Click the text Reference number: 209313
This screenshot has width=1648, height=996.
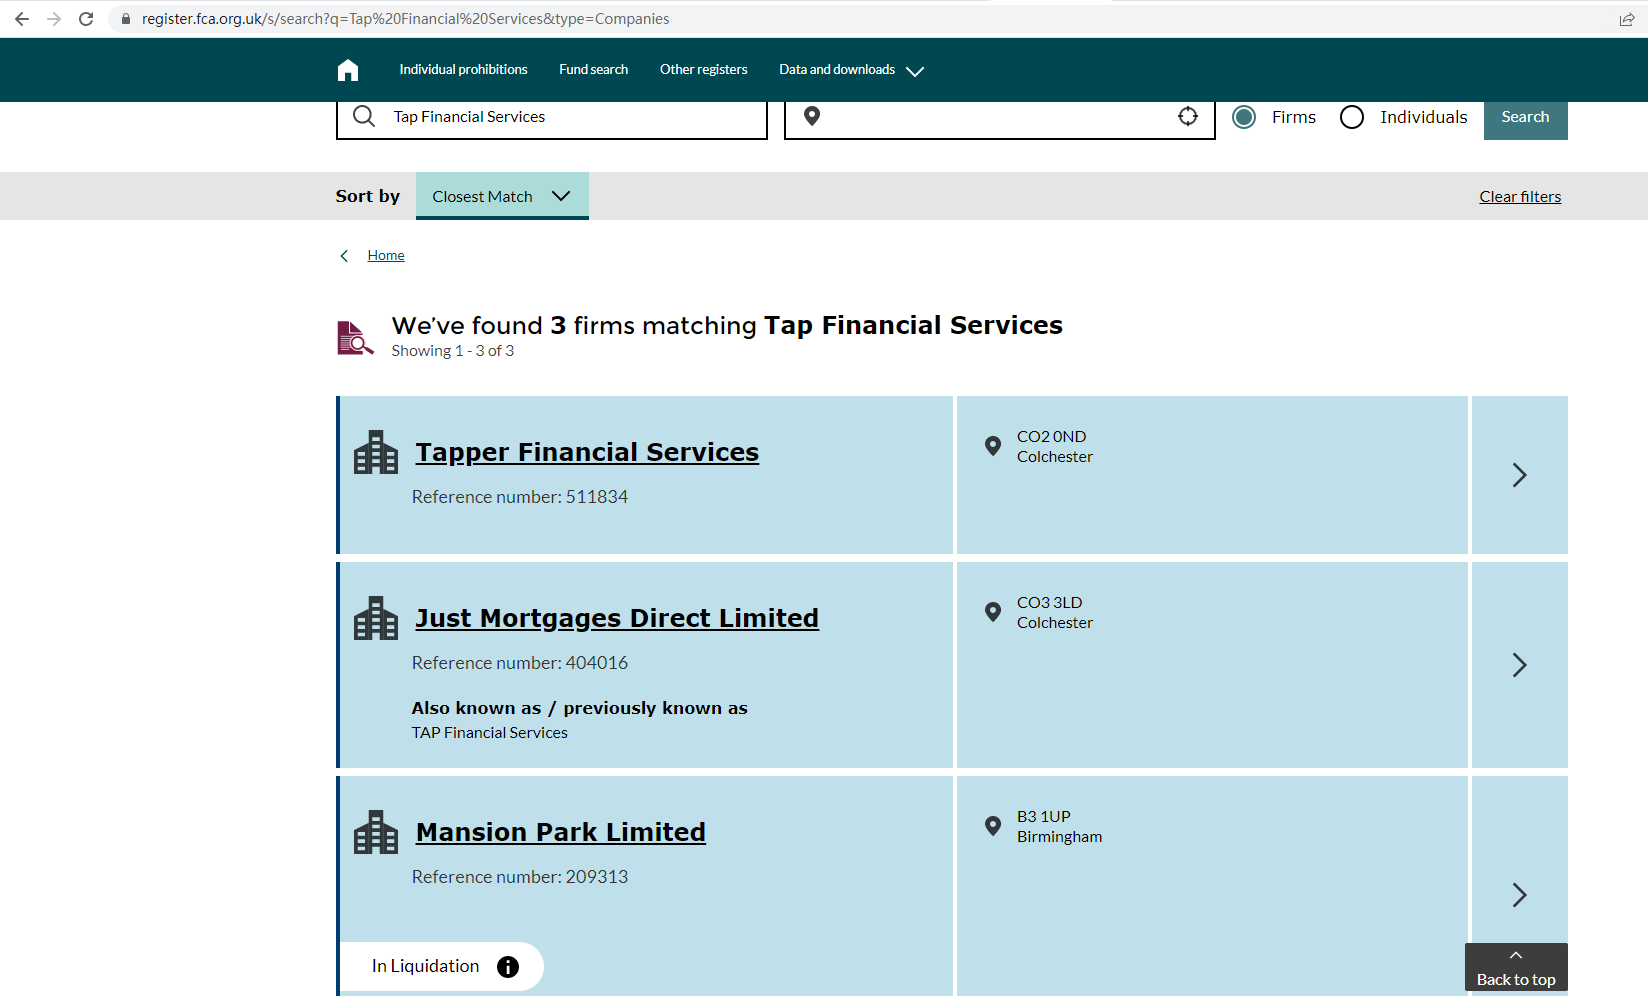520,877
